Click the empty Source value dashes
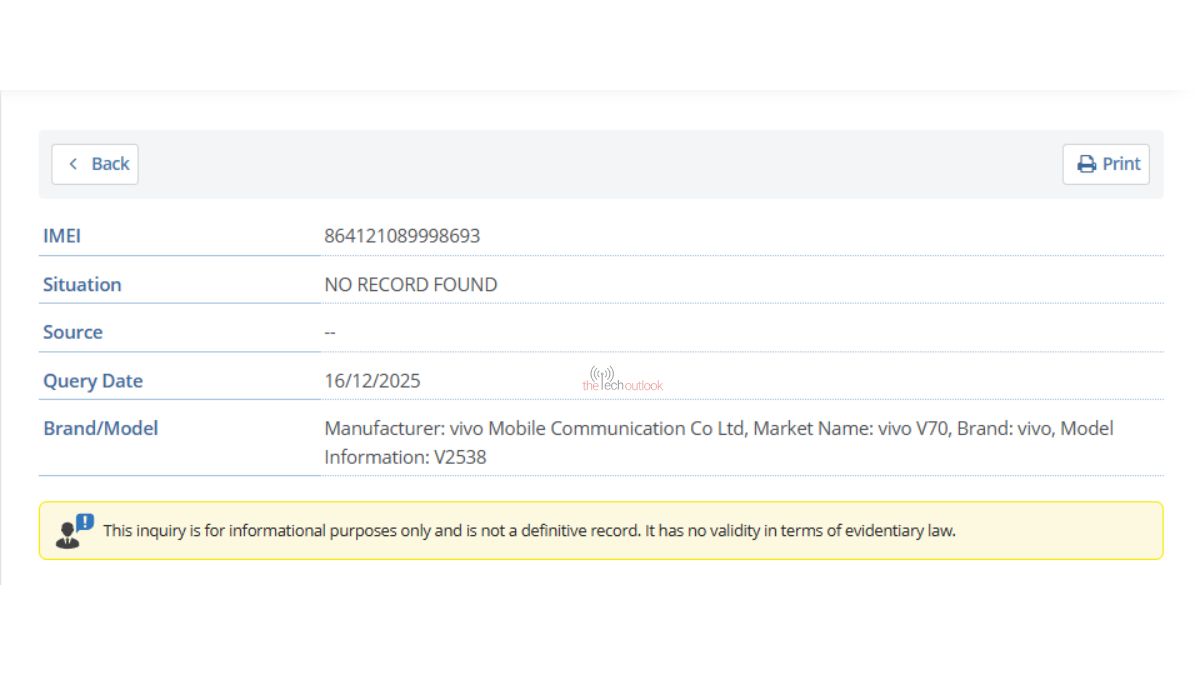Viewport: 1200px width, 675px height. [x=330, y=332]
